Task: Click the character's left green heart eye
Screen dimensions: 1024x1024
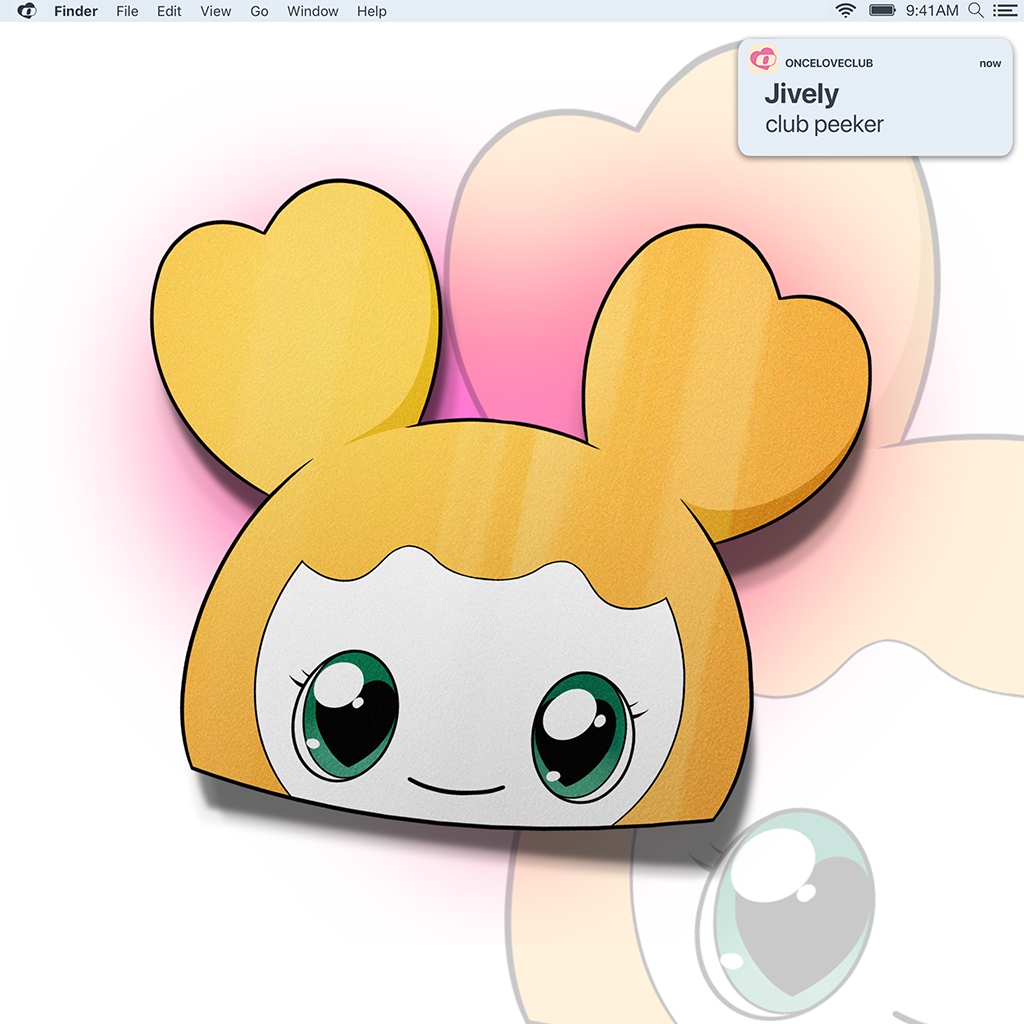Action: (346, 713)
